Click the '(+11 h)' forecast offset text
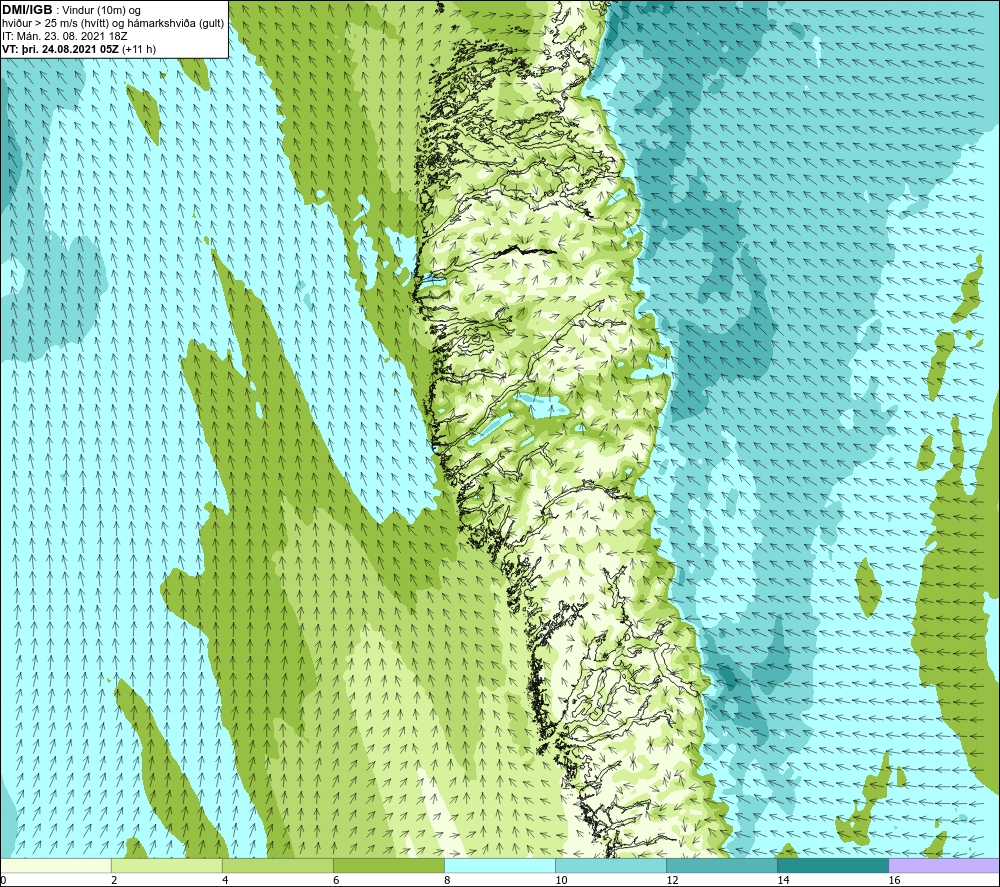This screenshot has width=1000, height=887. pos(138,49)
